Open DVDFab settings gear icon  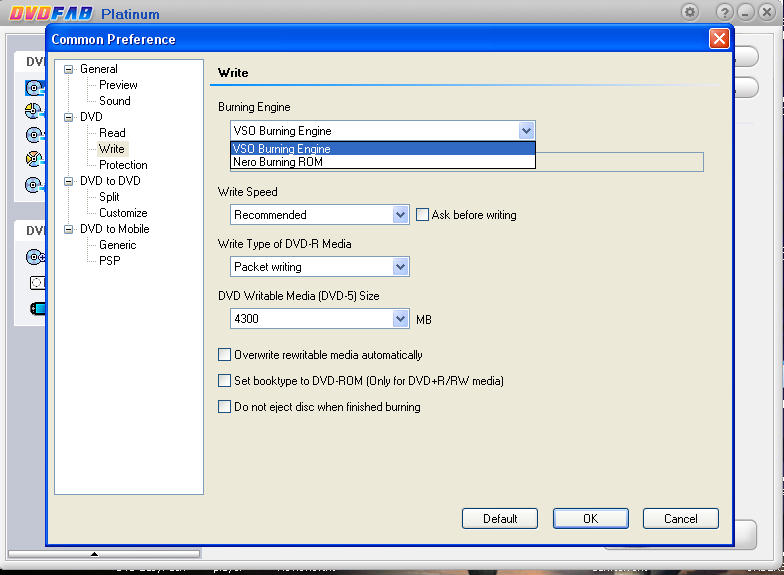690,12
